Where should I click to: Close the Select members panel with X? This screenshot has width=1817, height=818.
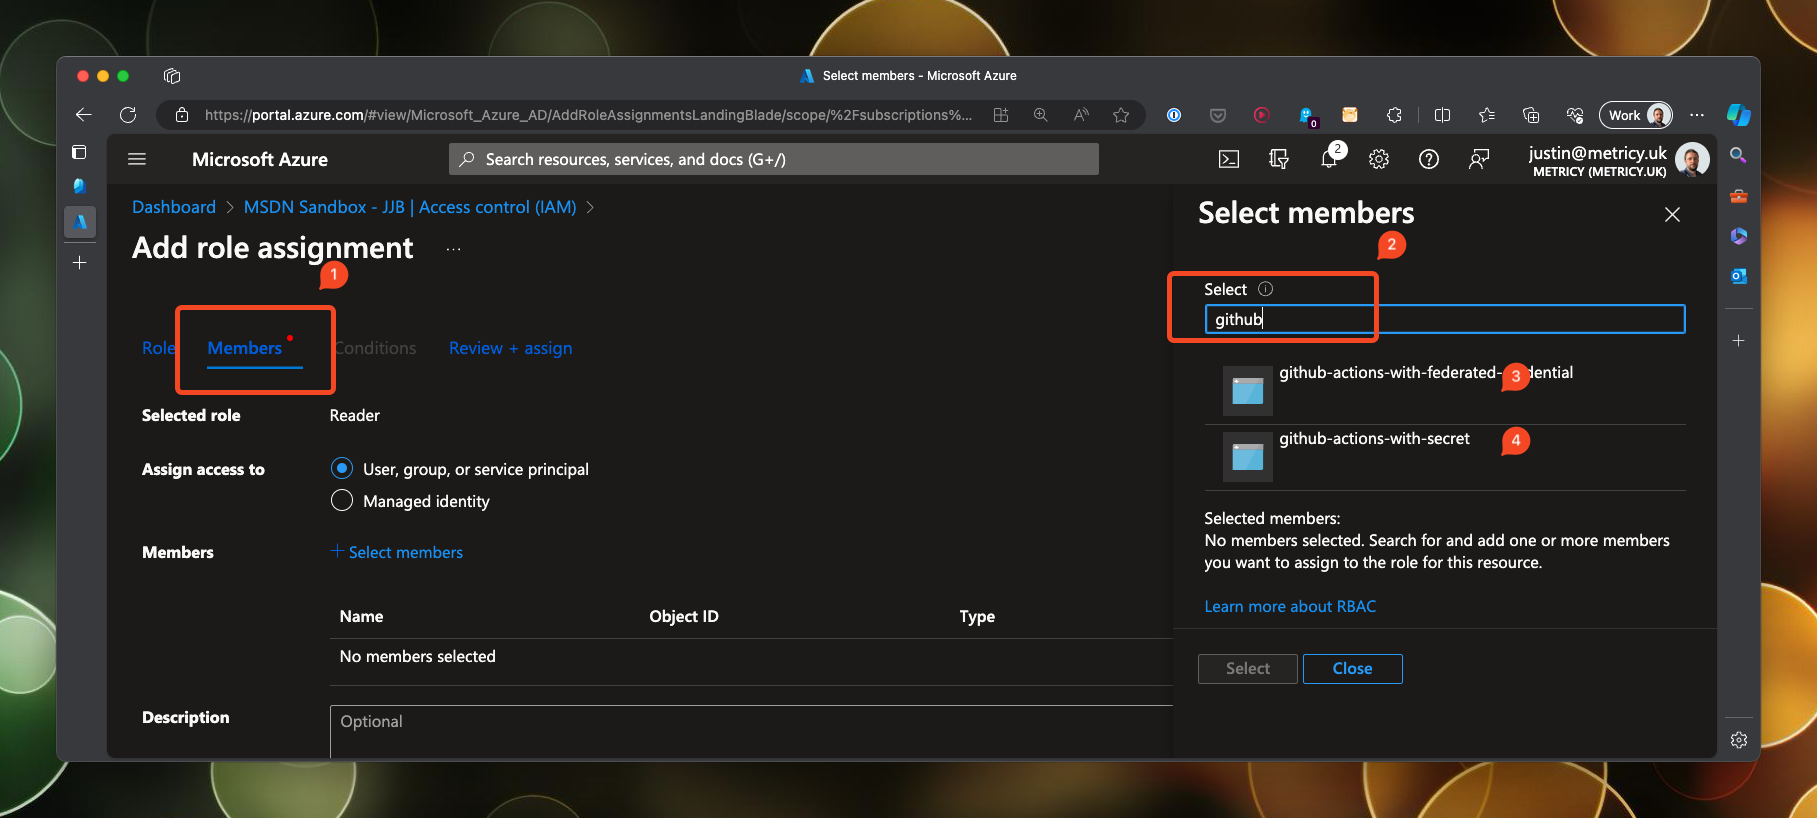pyautogui.click(x=1672, y=214)
